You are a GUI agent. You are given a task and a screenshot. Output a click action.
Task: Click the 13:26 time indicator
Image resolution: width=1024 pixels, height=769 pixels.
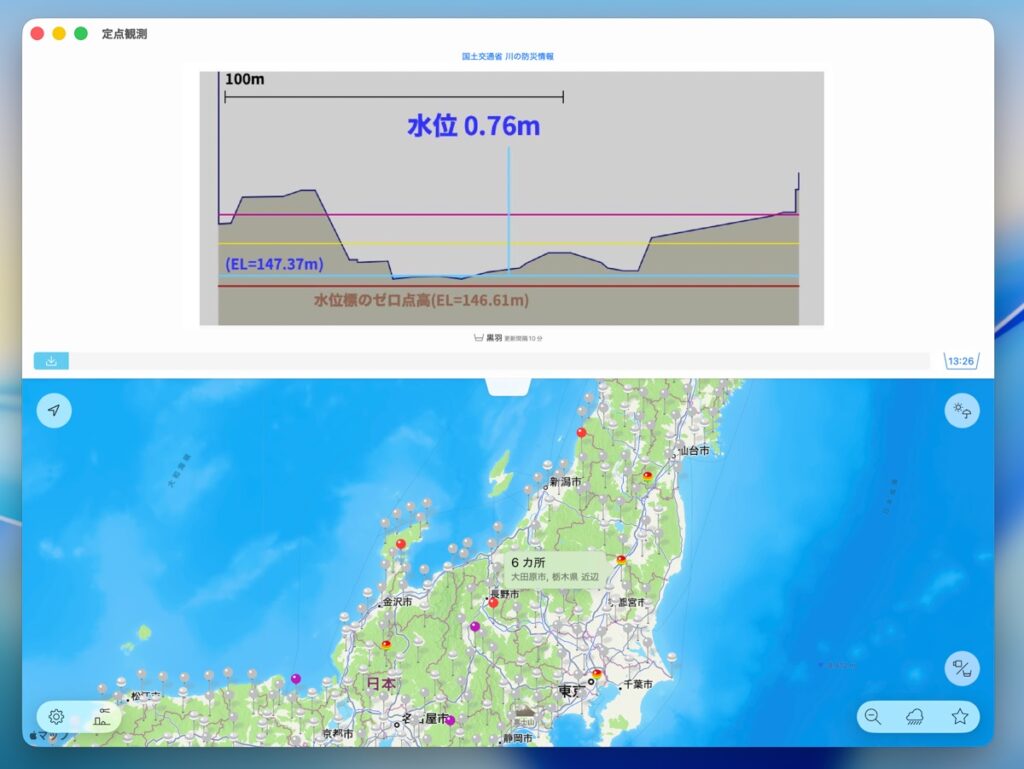[961, 361]
